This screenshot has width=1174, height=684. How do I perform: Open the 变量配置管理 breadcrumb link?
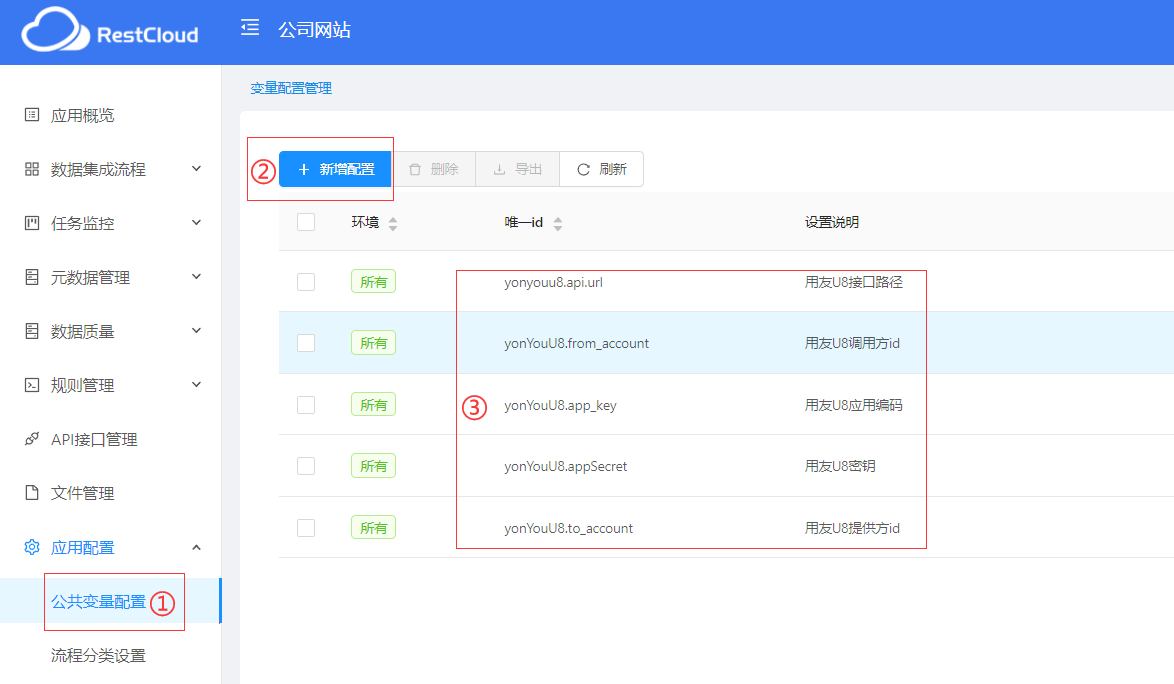[x=291, y=88]
